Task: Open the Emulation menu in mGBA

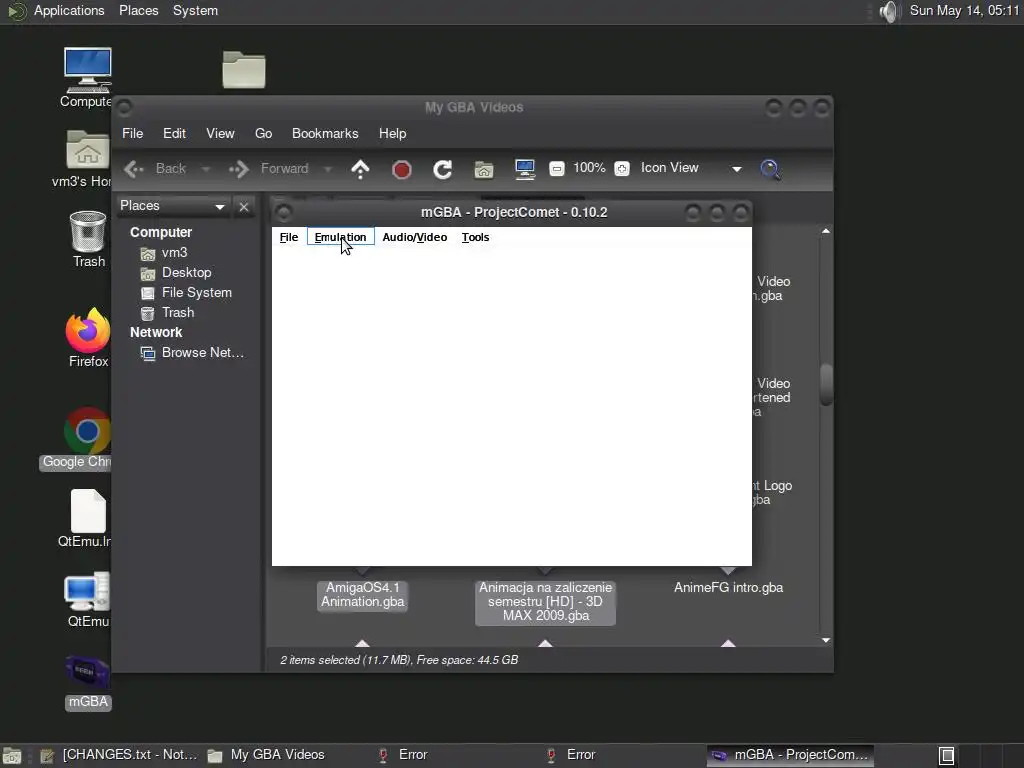Action: coord(340,237)
